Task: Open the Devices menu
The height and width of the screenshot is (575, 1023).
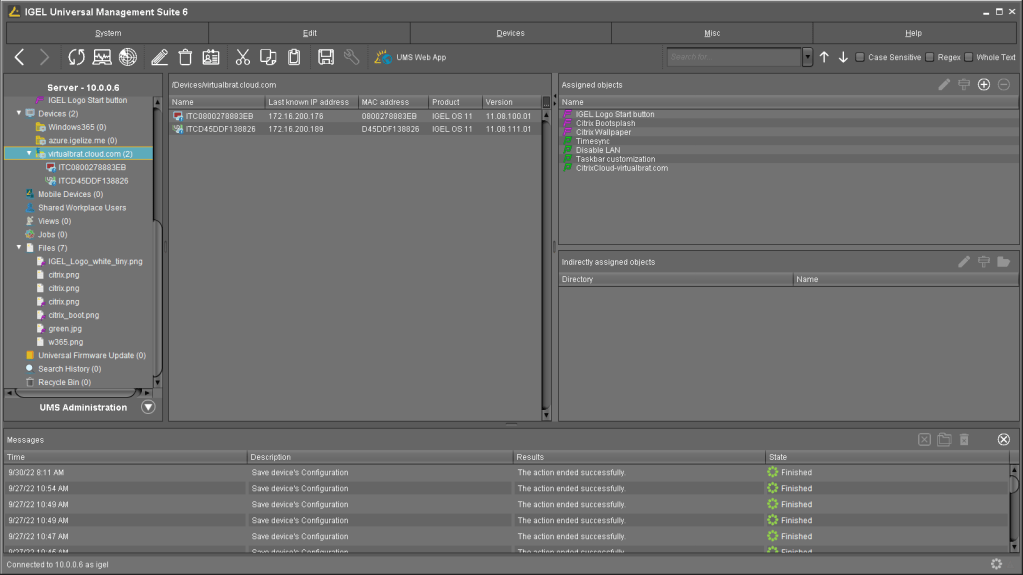Action: (x=510, y=33)
